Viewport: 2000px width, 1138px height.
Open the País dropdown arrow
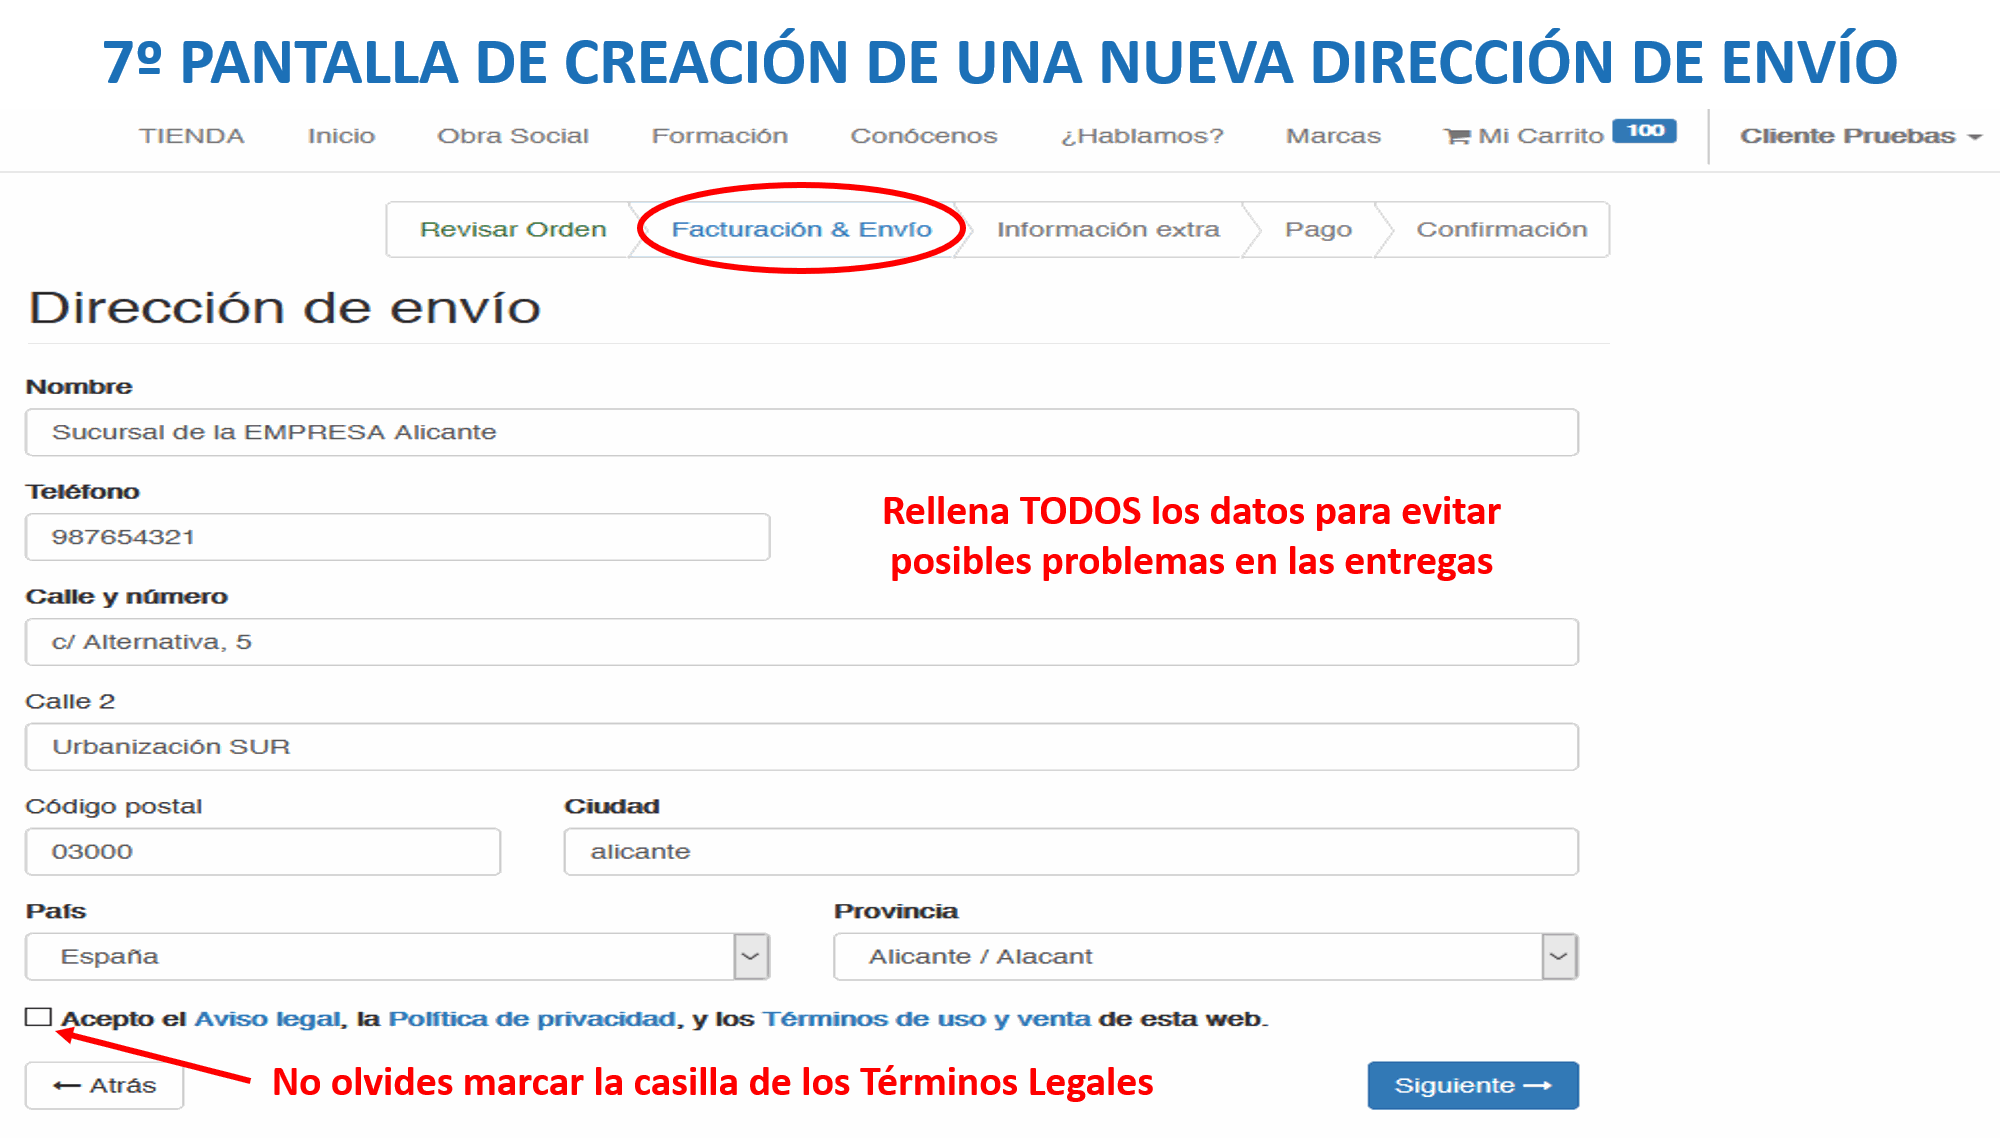point(751,957)
